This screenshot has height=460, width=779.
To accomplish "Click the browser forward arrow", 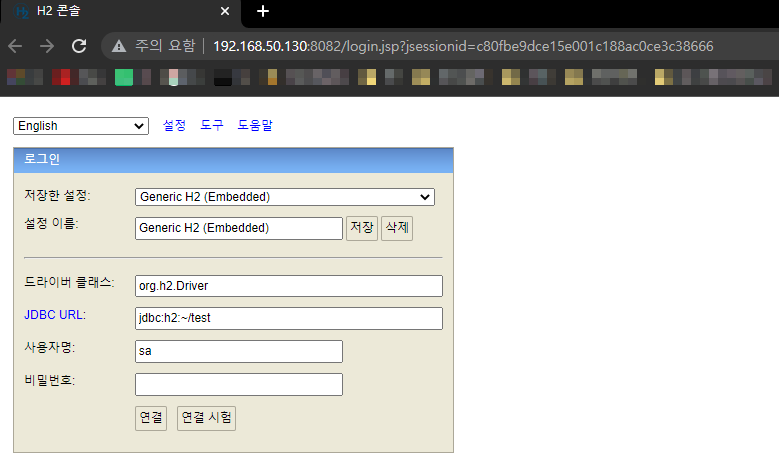I will point(47,46).
